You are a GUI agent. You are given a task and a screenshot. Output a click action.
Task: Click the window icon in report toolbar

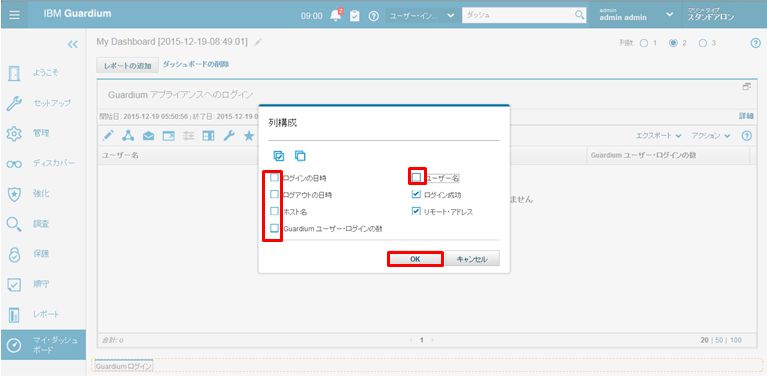click(x=168, y=136)
